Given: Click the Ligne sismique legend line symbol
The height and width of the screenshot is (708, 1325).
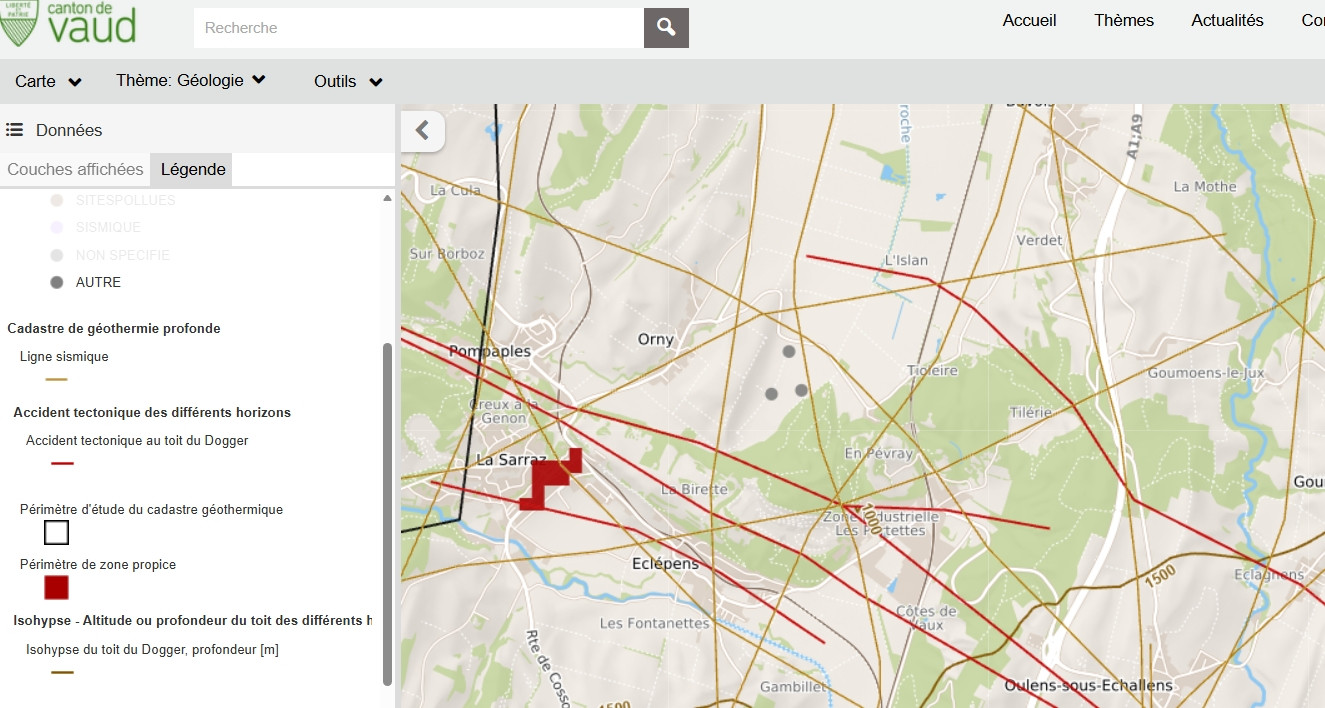Looking at the screenshot, I should point(57,380).
